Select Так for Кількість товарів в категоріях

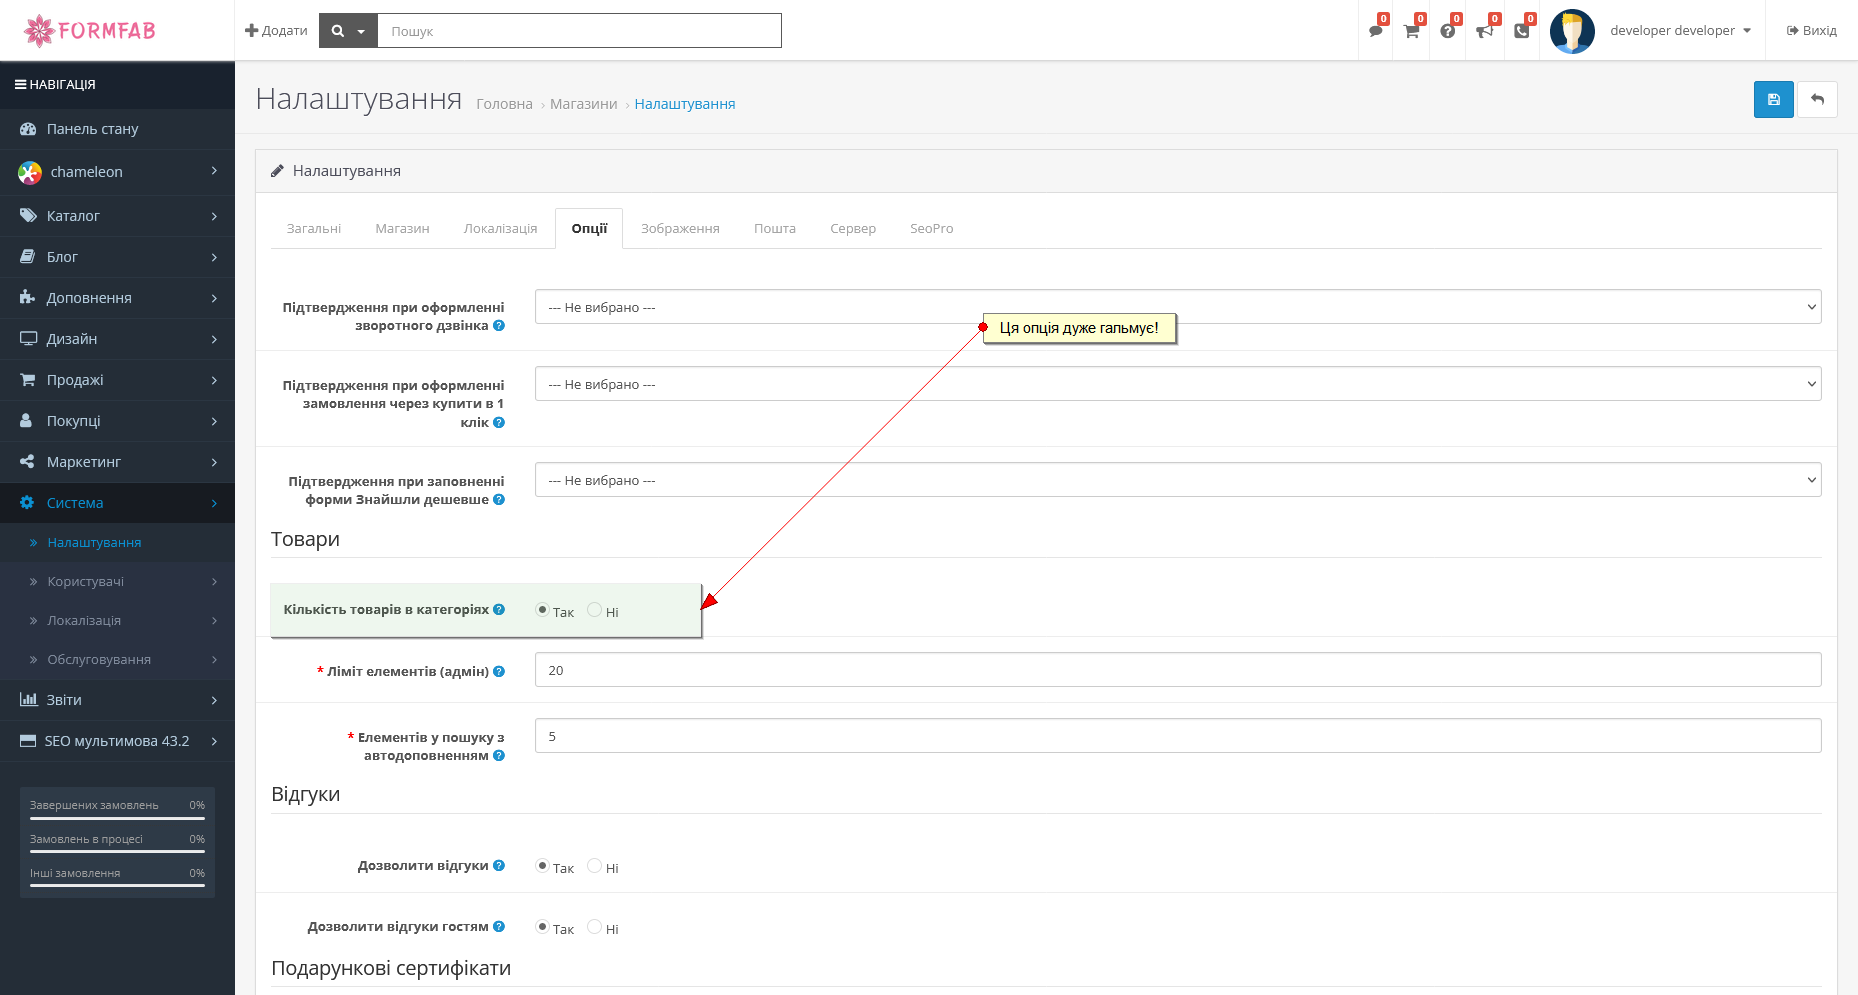[x=542, y=610]
